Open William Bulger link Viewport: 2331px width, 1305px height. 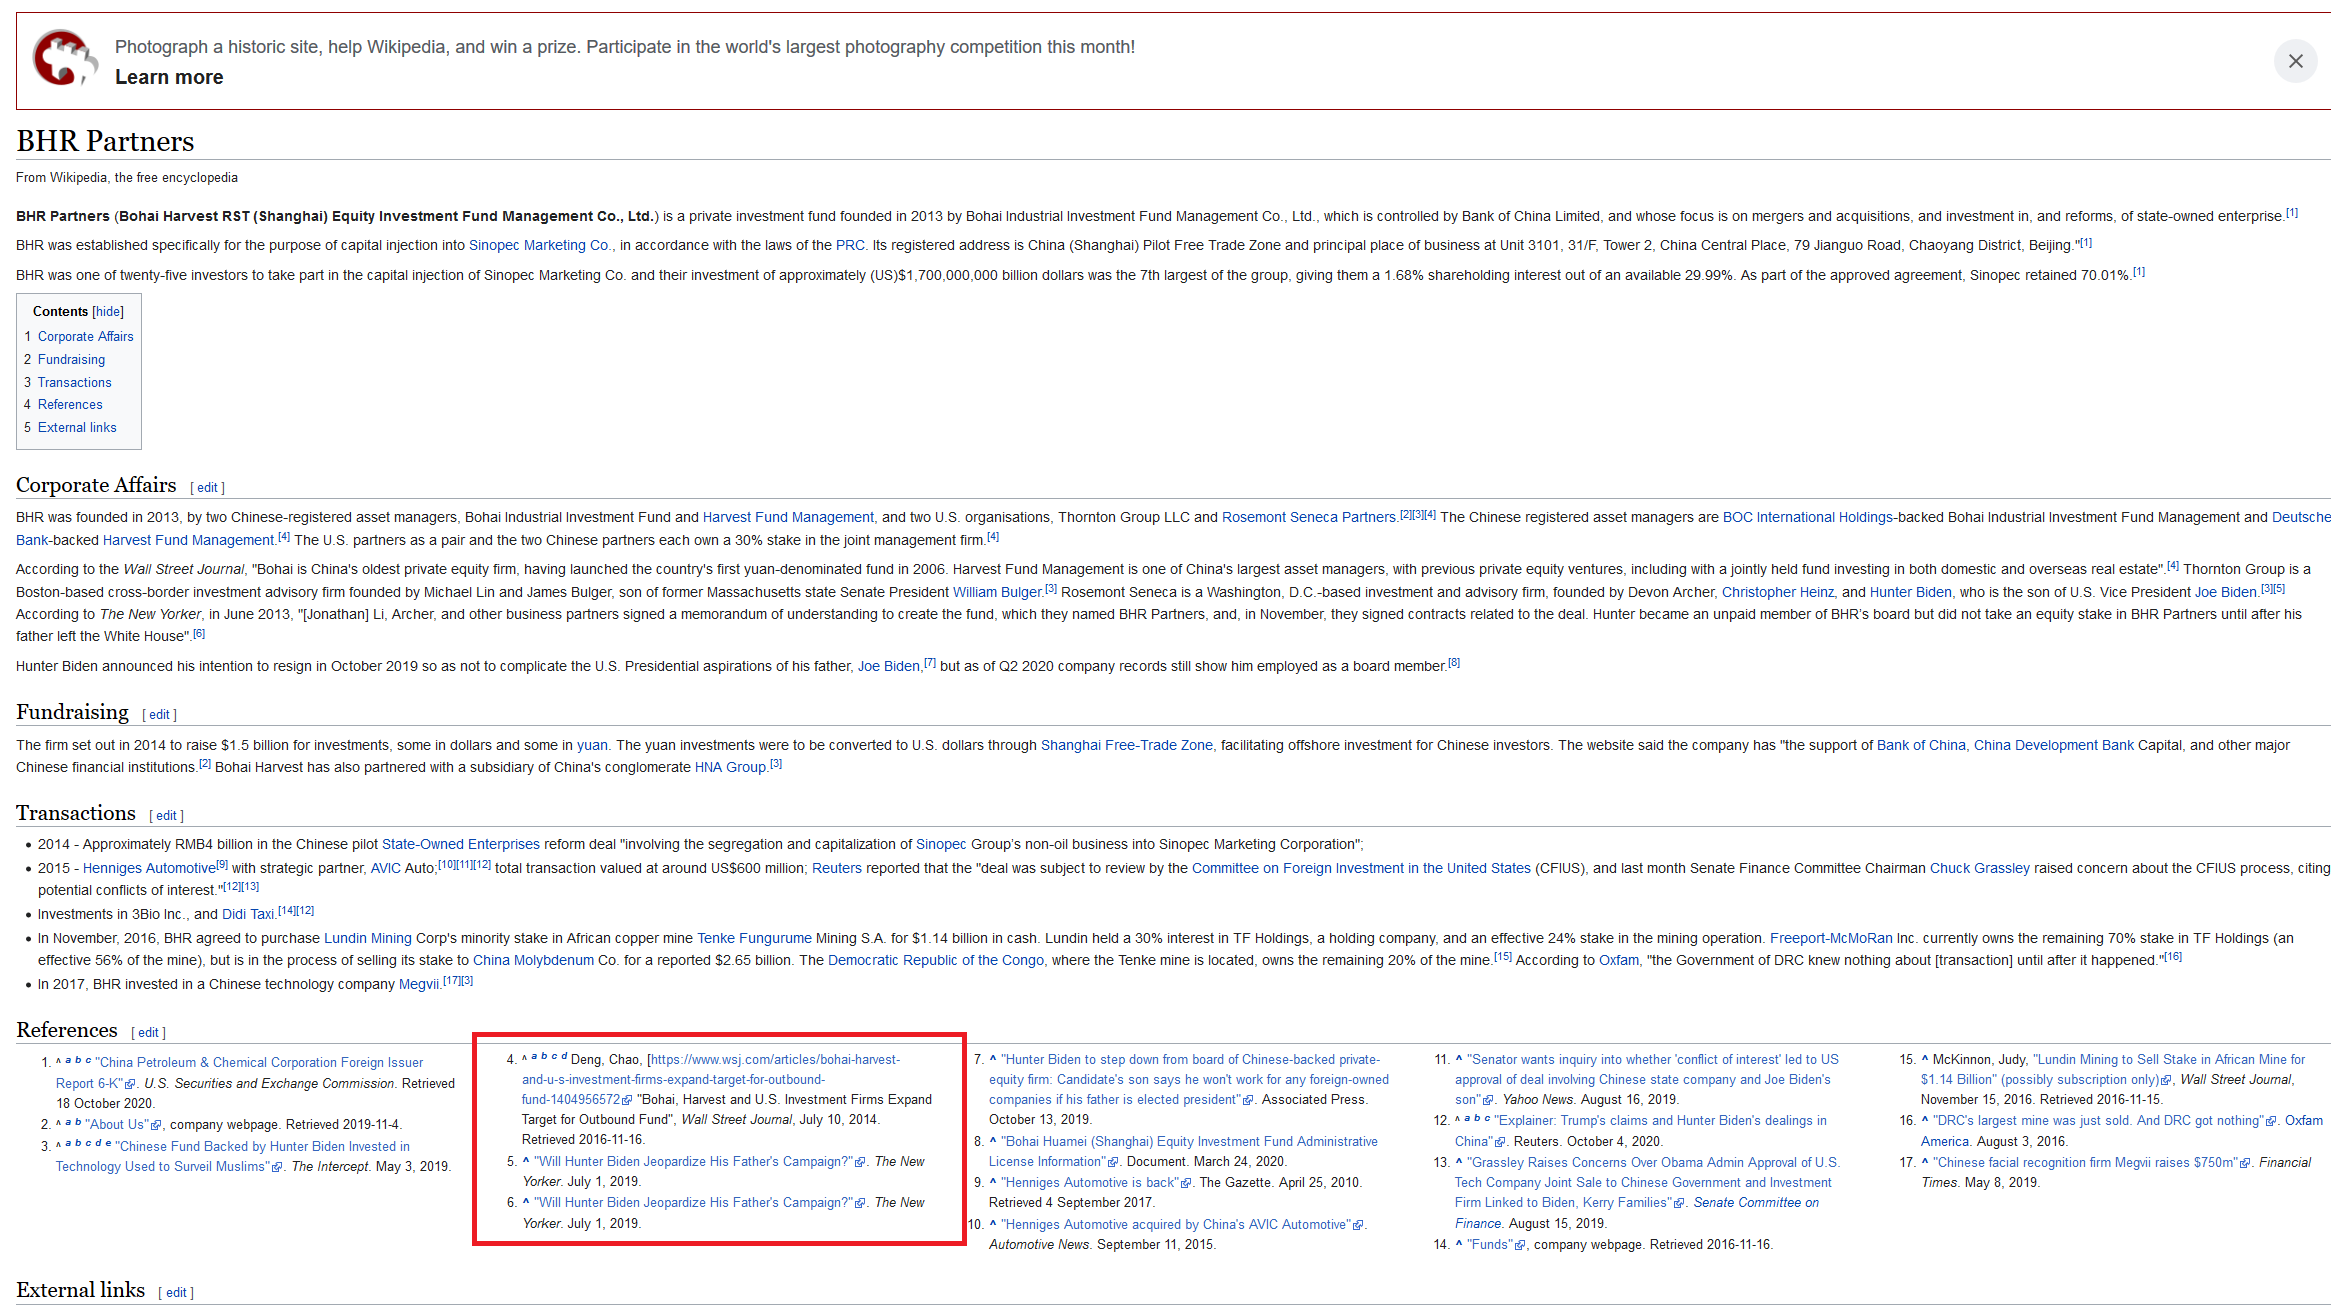tap(997, 593)
